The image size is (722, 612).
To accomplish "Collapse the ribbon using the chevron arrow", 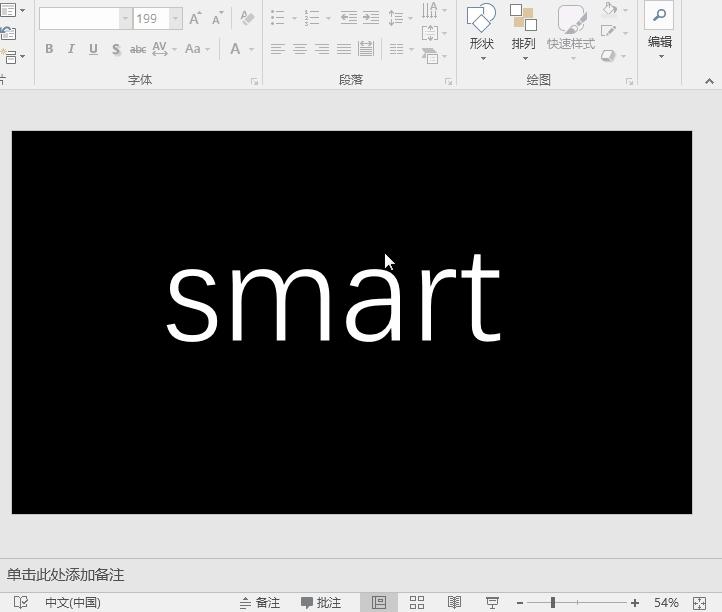I will coord(709,80).
